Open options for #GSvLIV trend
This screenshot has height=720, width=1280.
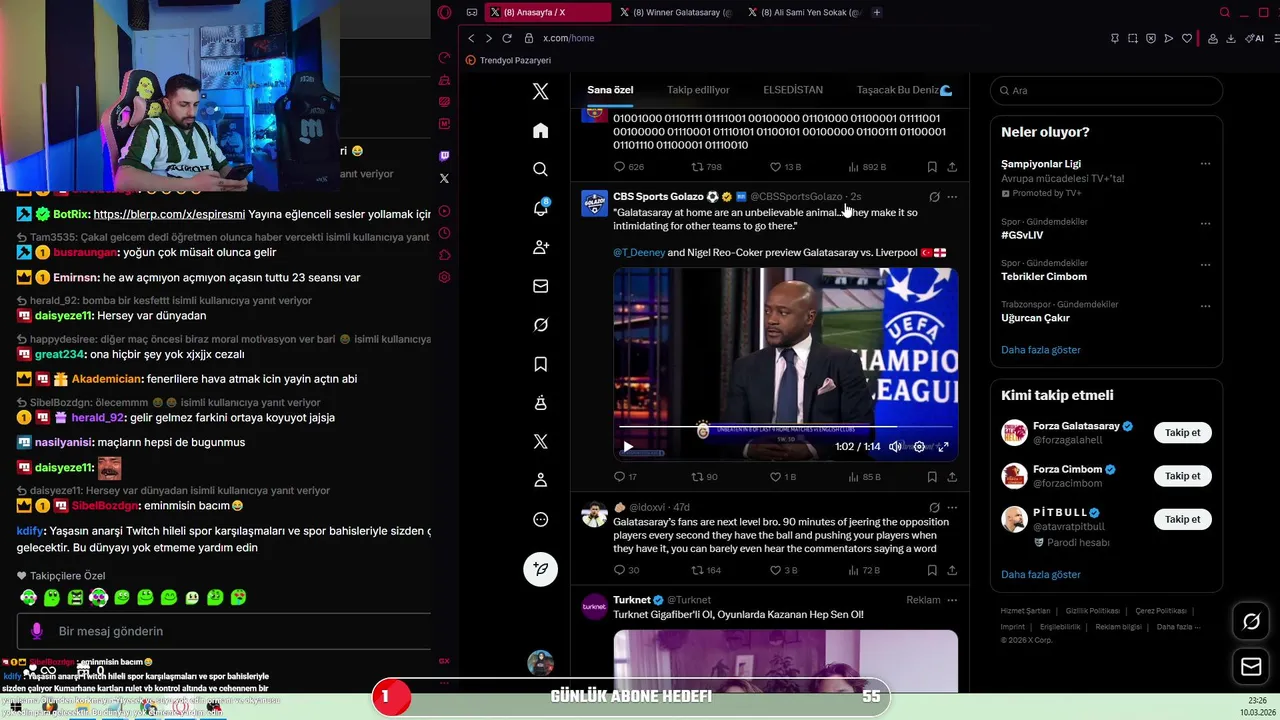[x=1205, y=222]
